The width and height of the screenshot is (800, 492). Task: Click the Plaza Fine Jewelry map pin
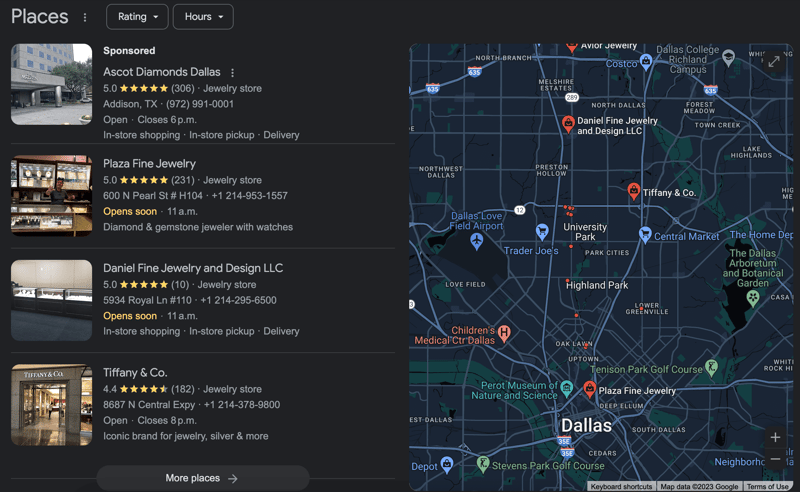tap(589, 388)
